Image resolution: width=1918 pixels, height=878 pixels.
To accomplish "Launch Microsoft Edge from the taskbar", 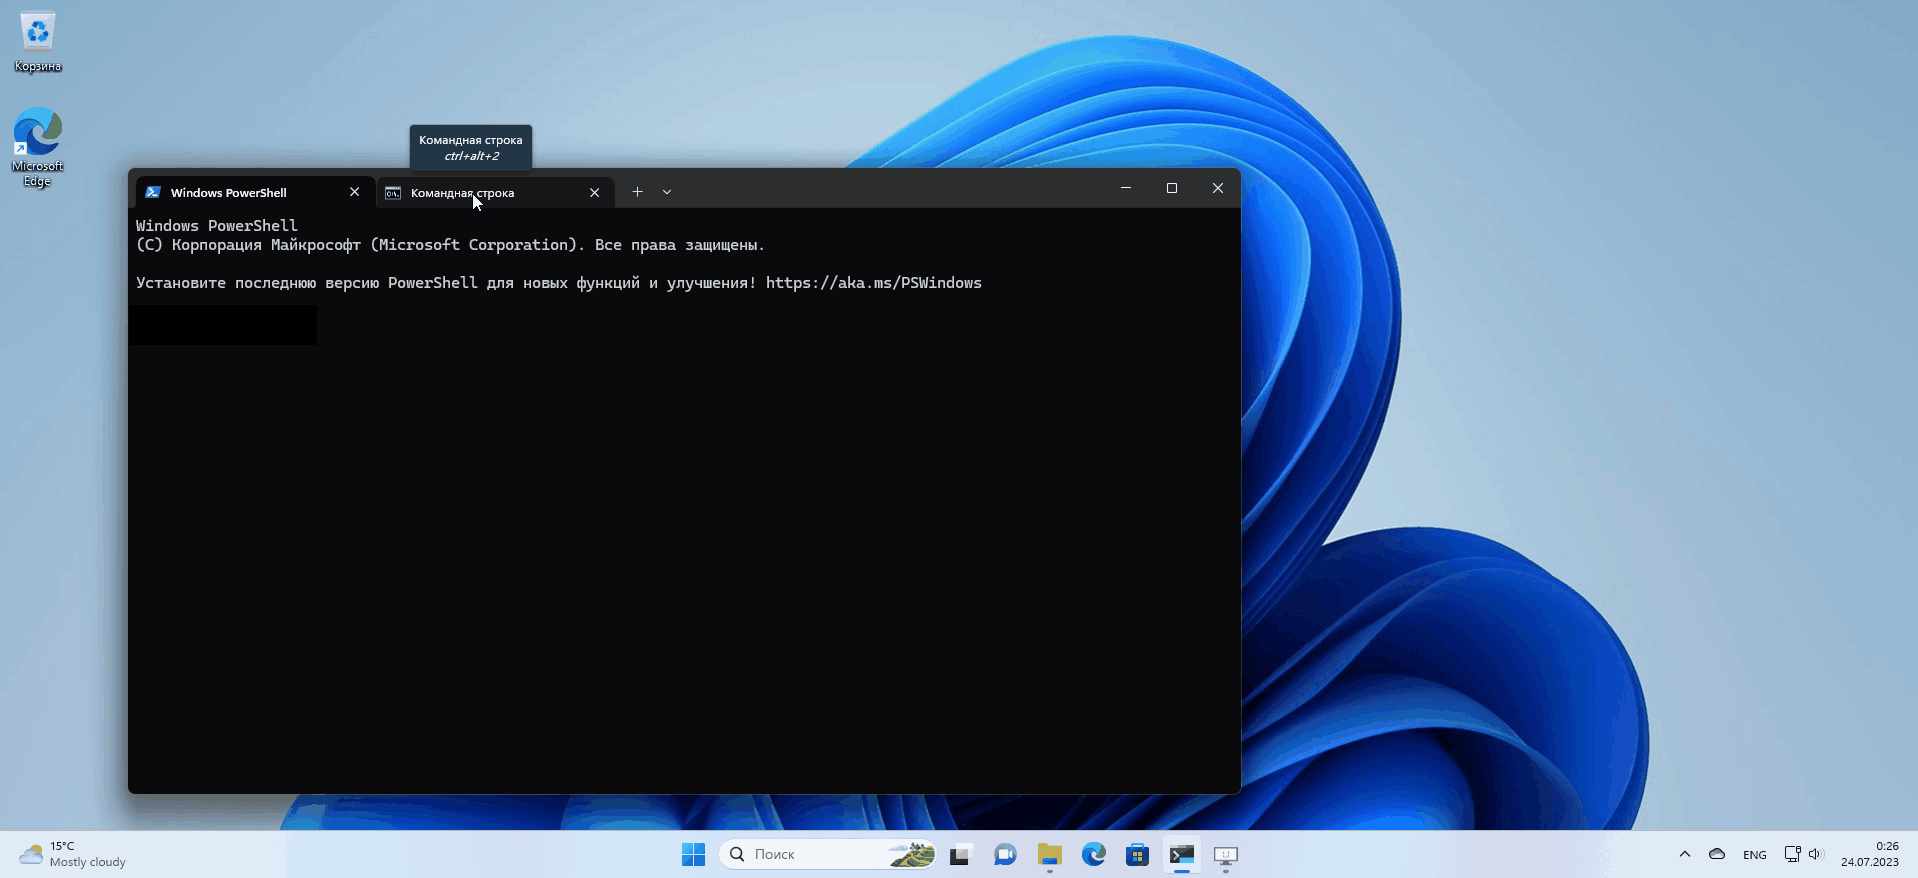I will pyautogui.click(x=1093, y=854).
